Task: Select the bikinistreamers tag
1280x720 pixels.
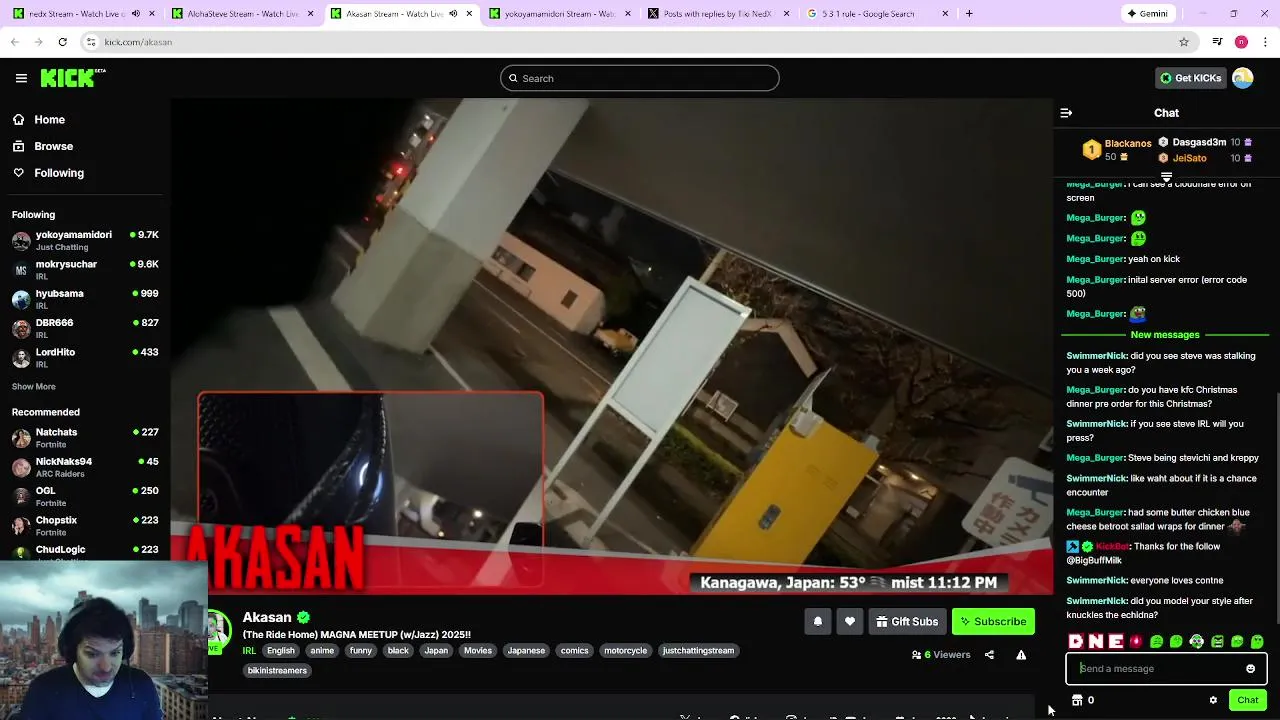Action: (x=277, y=671)
